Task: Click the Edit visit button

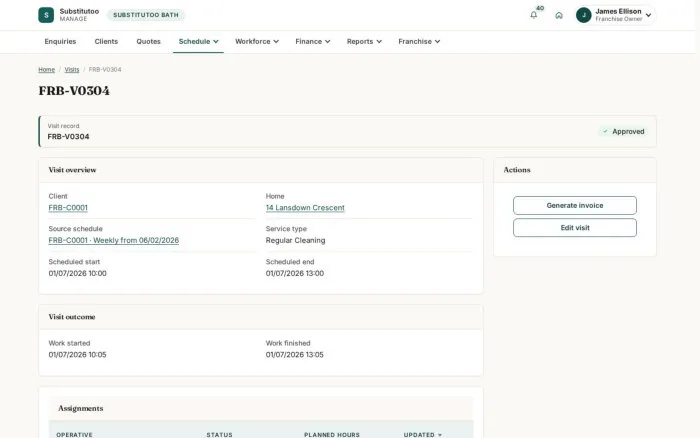Action: click(x=575, y=228)
